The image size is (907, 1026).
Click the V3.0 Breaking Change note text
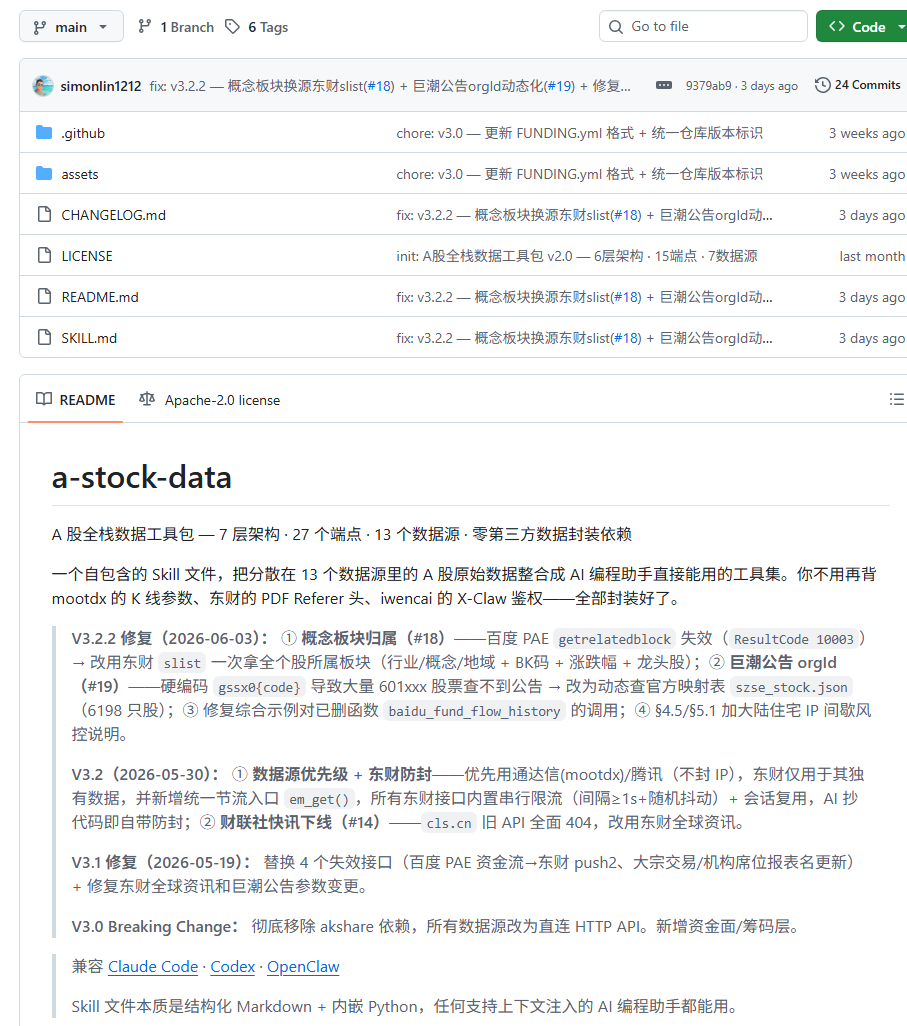click(x=435, y=927)
